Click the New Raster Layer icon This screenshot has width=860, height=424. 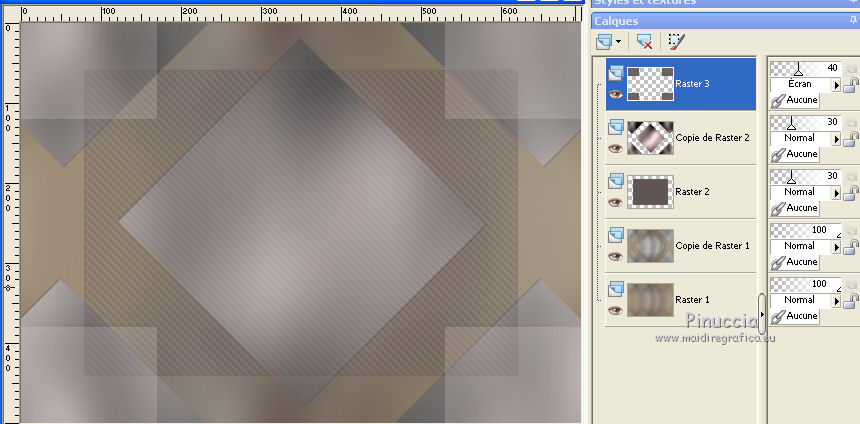[x=604, y=42]
